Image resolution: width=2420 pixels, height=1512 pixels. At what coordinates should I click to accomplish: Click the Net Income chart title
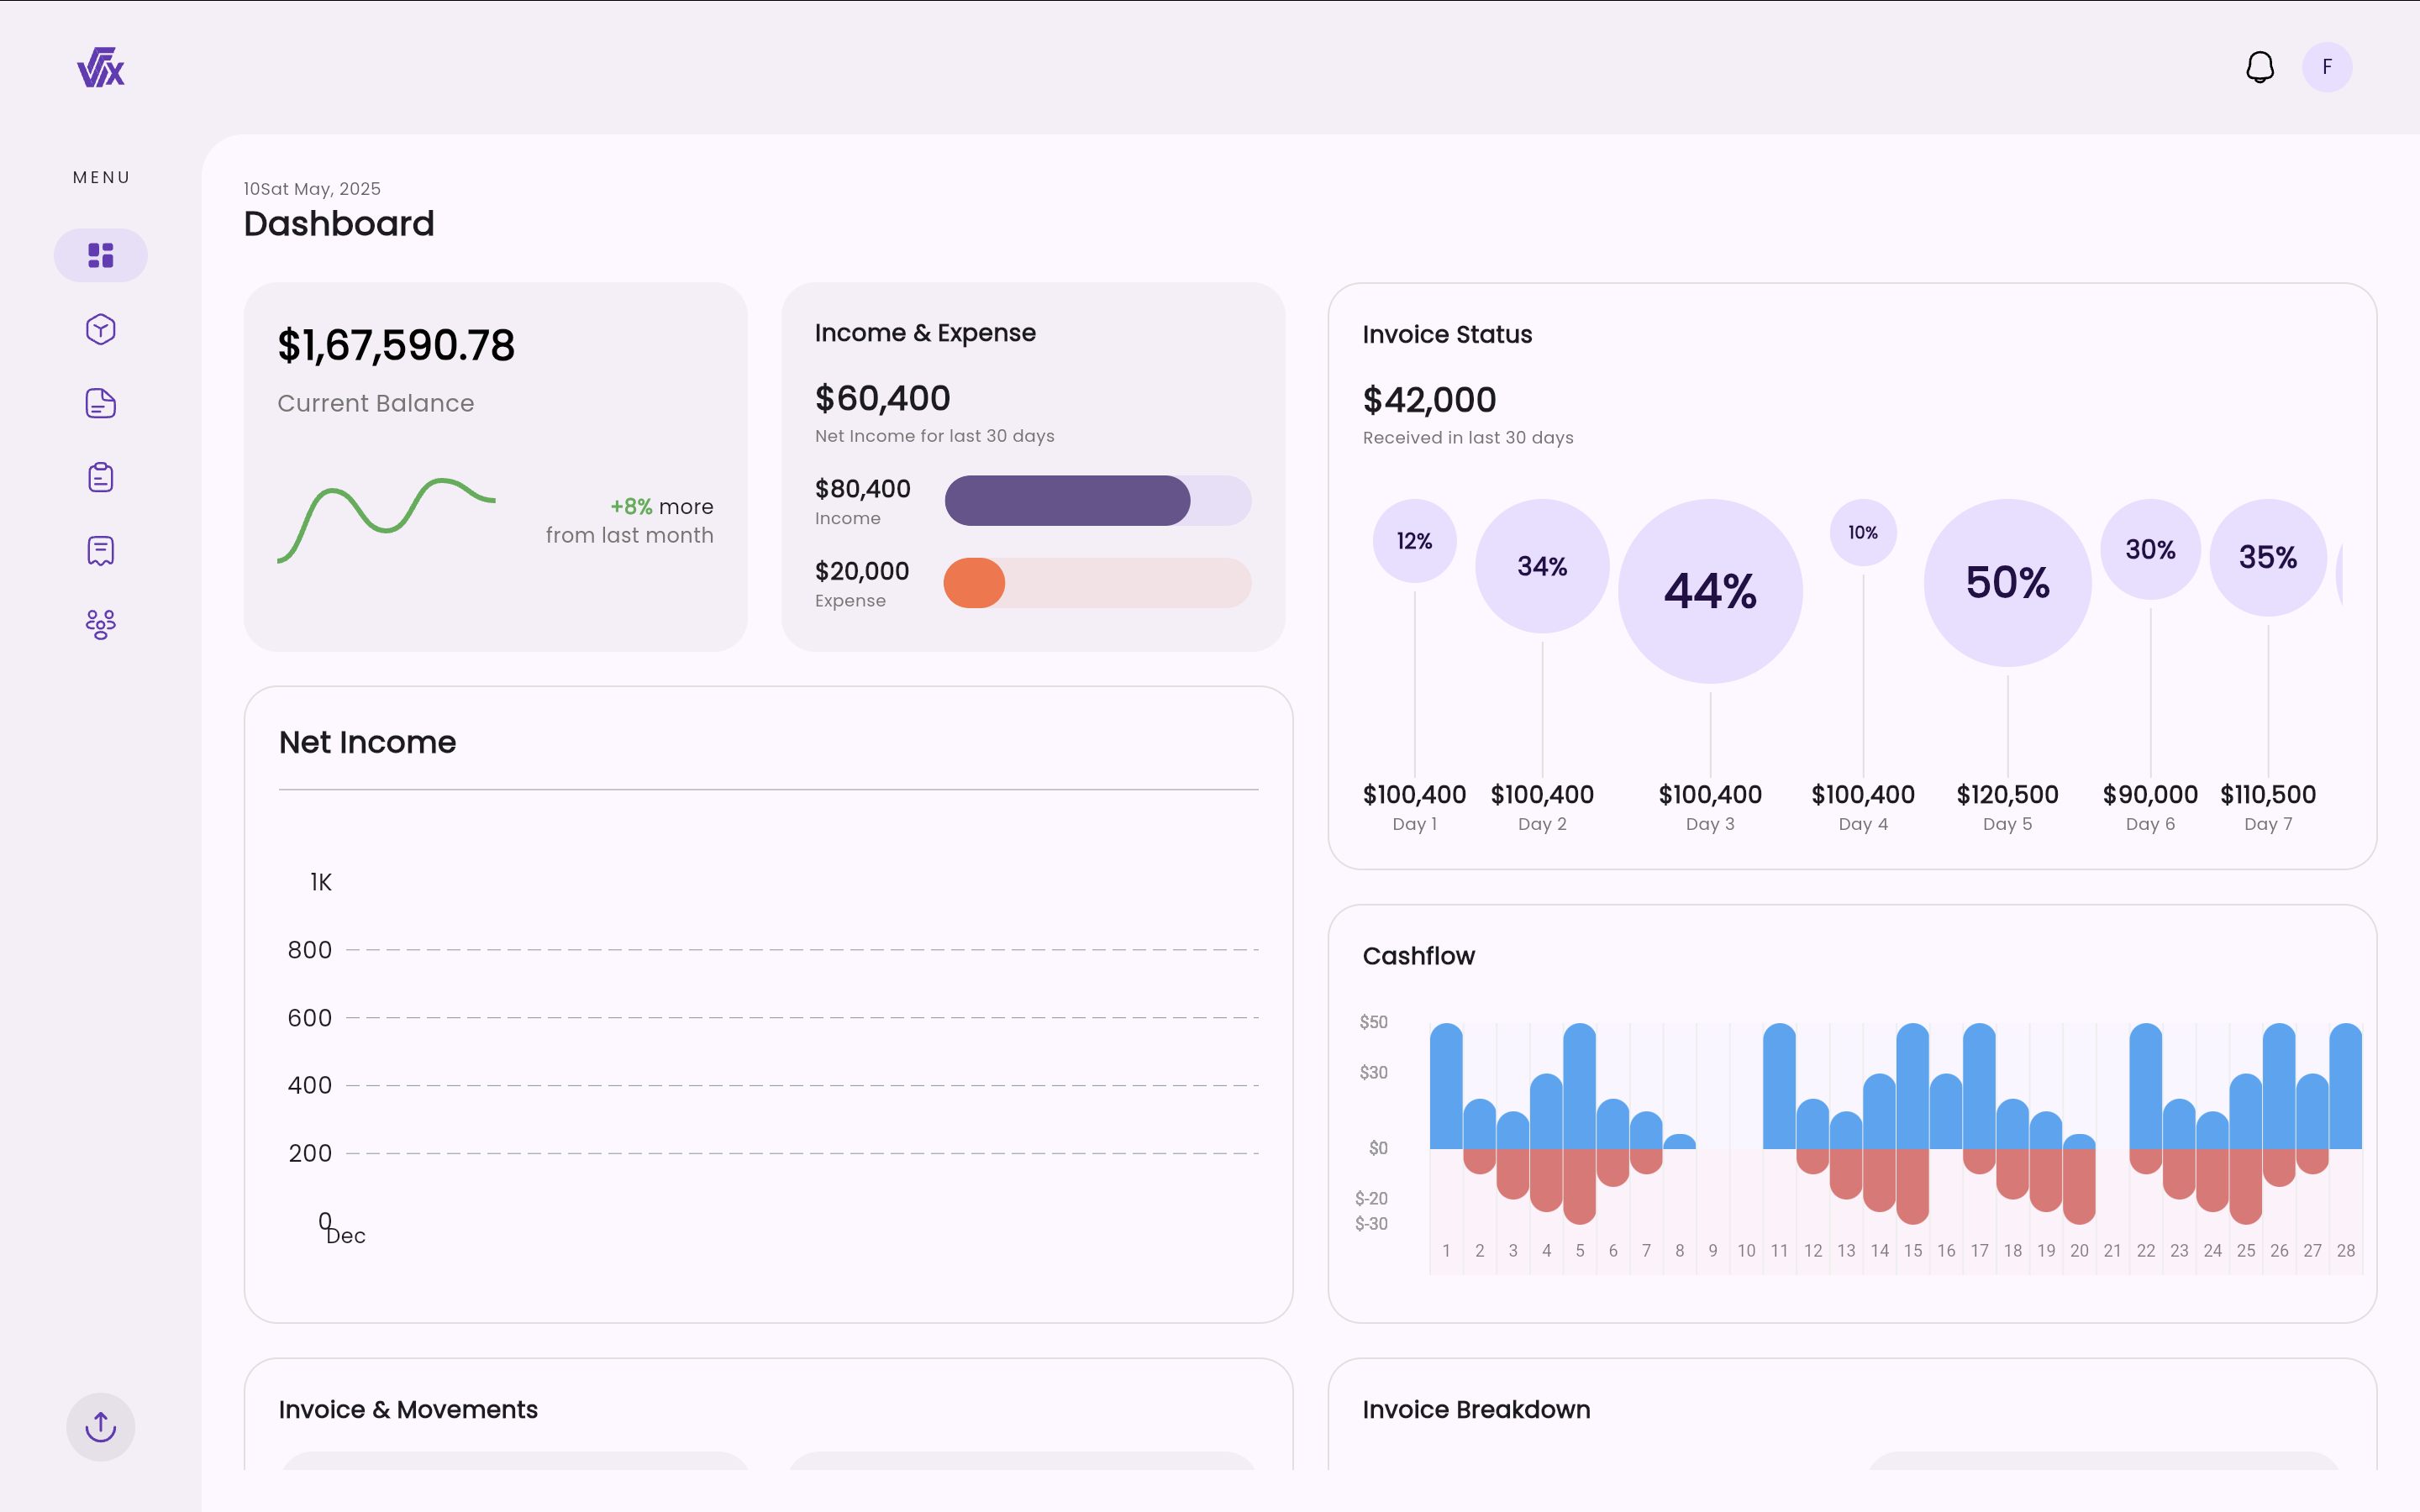367,742
